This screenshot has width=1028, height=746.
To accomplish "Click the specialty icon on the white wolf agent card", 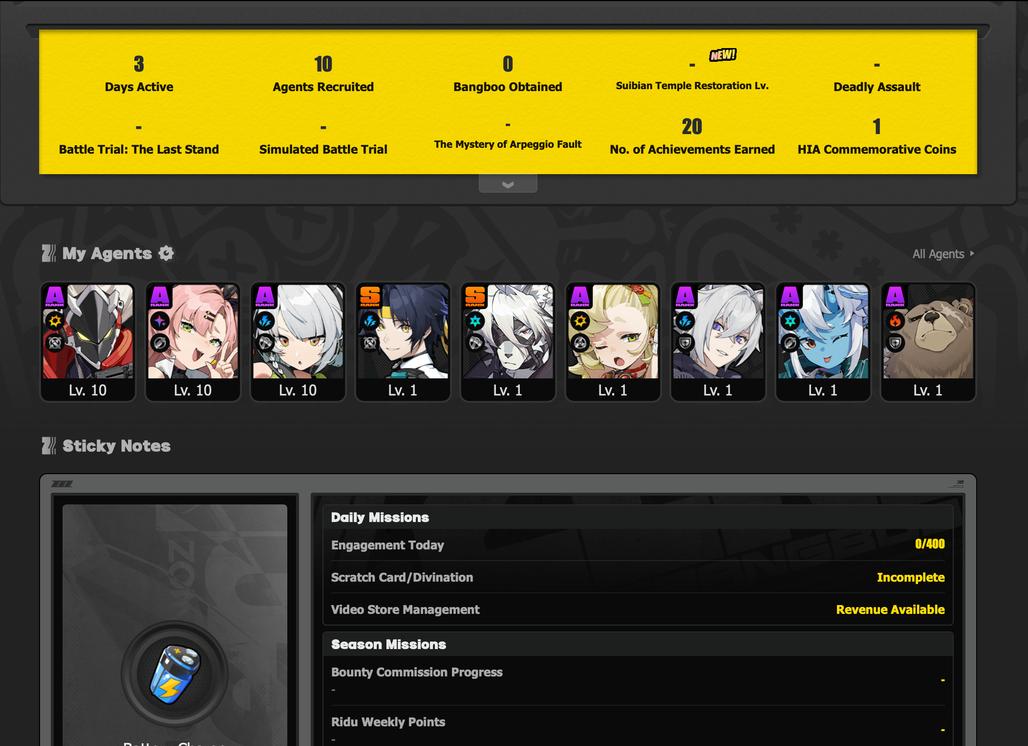I will pyautogui.click(x=475, y=342).
